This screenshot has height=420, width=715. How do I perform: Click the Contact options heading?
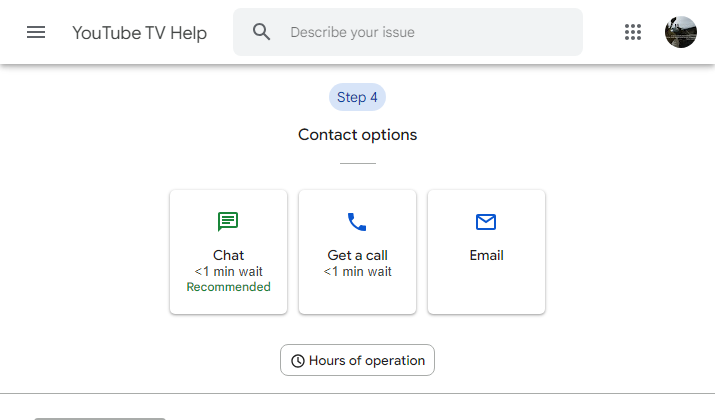tap(358, 135)
